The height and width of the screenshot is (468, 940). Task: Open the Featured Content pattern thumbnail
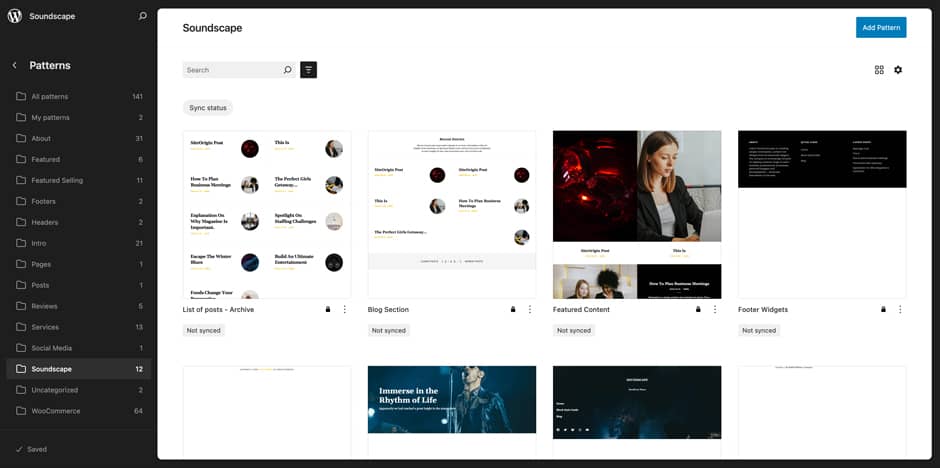tap(637, 214)
